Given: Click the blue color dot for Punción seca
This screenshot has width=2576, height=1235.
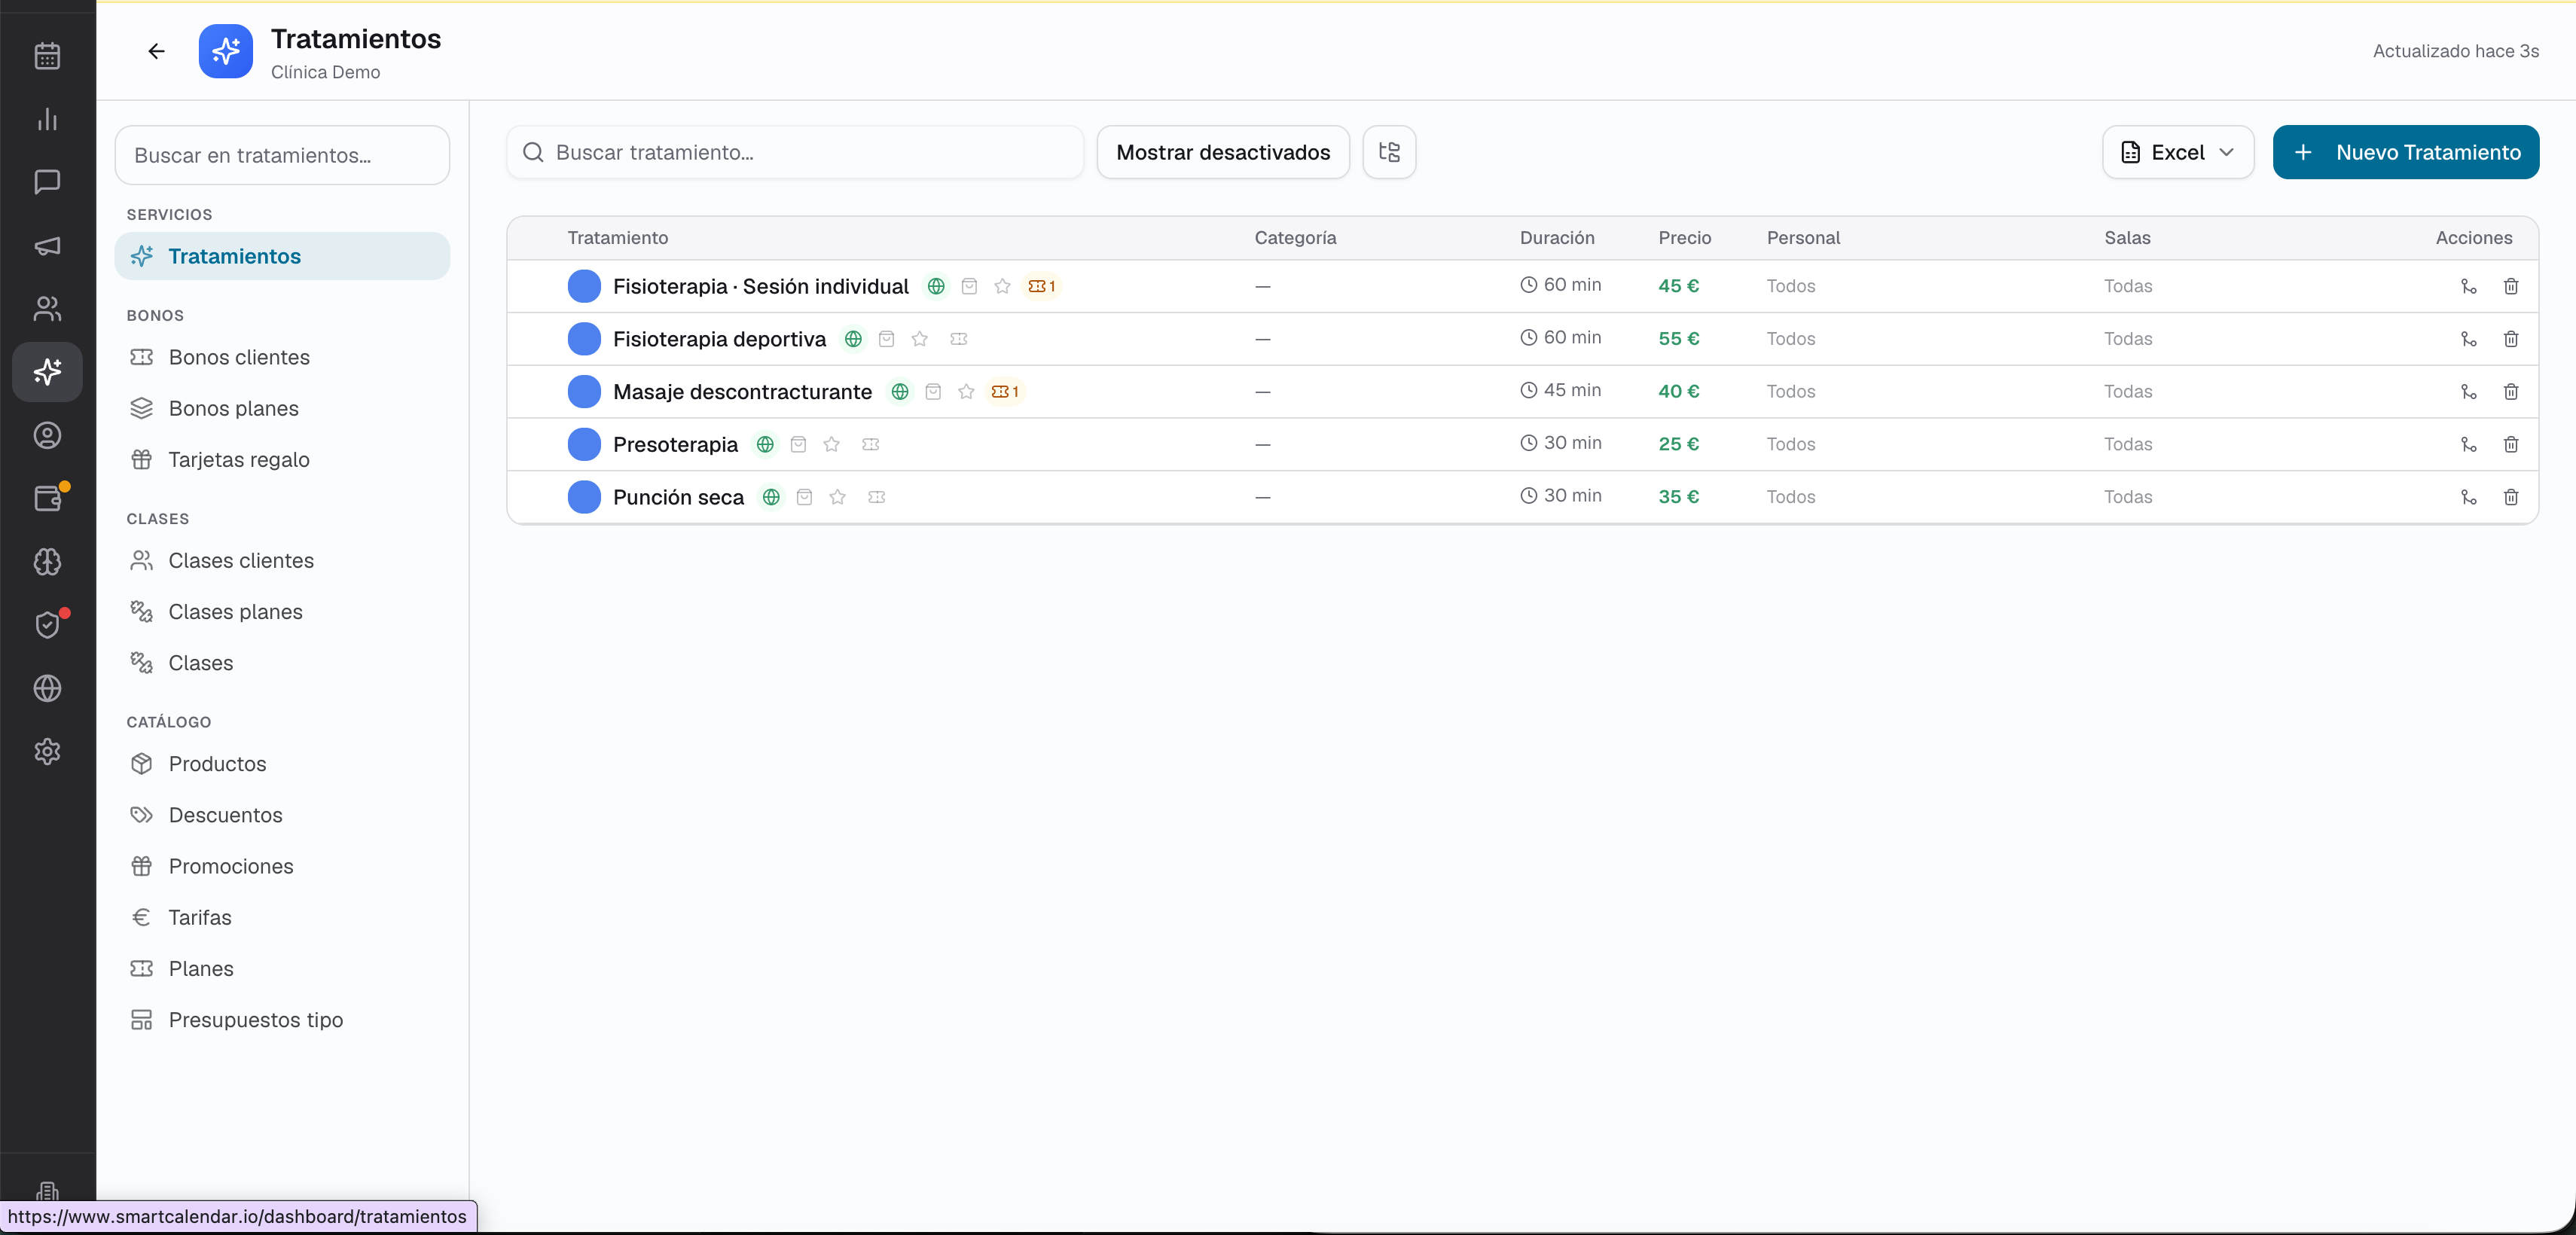Looking at the screenshot, I should pos(584,497).
